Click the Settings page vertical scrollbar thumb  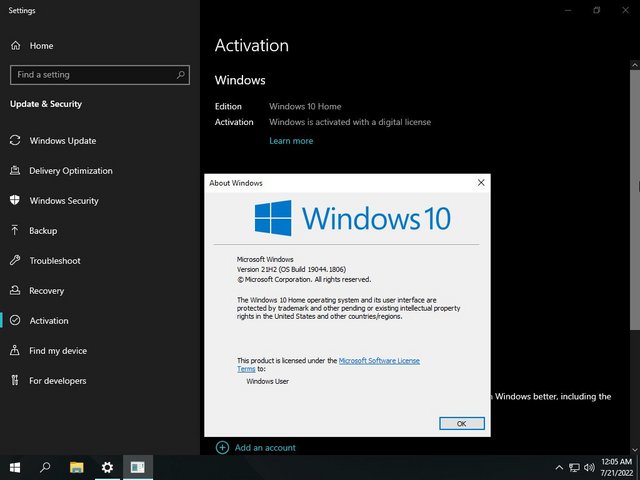pos(635,199)
